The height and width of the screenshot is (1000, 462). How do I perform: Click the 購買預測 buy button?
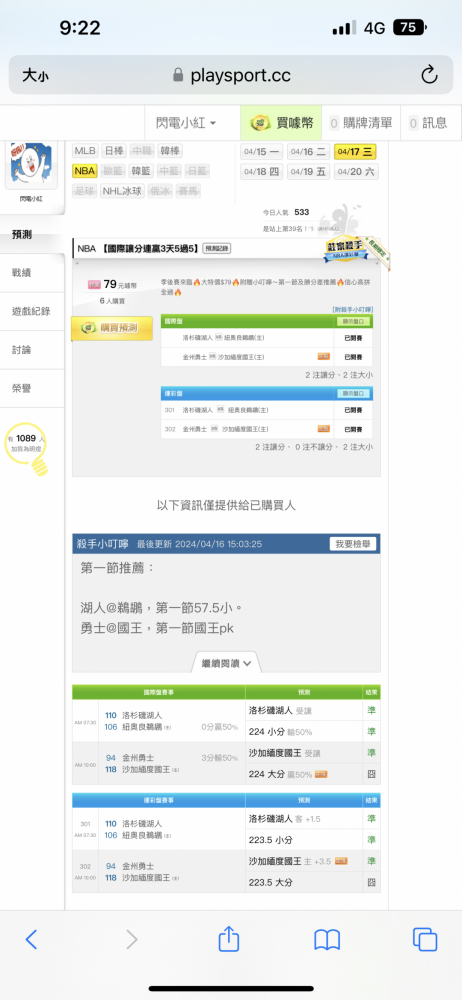click(112, 328)
